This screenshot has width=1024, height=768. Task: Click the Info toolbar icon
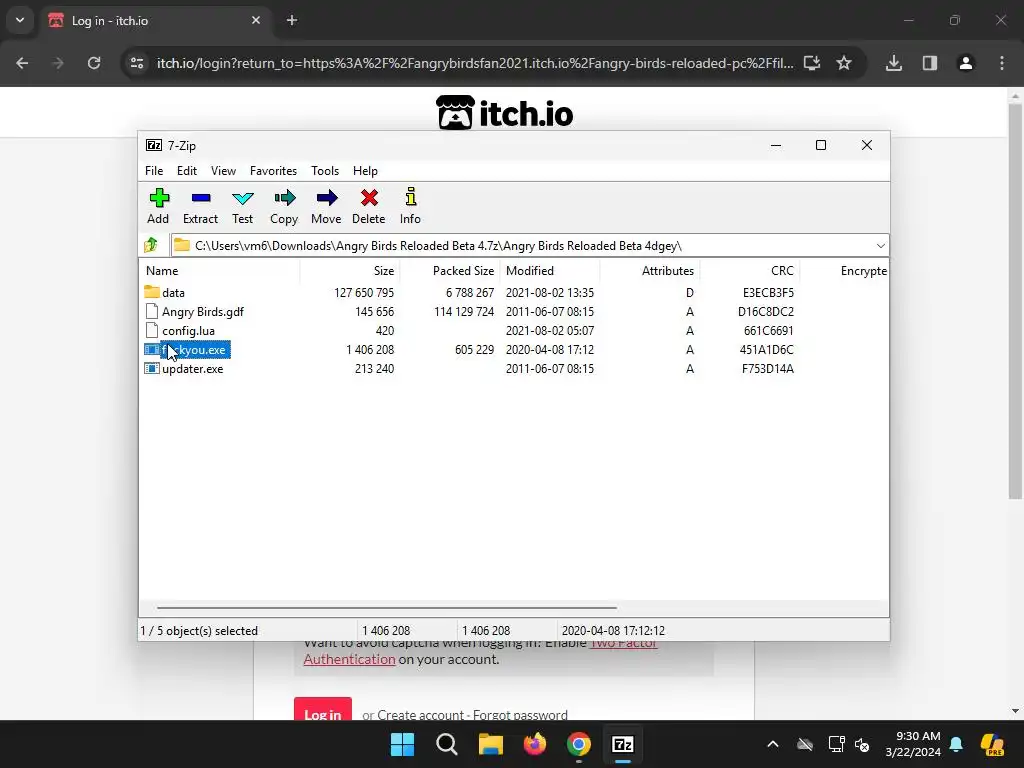click(x=410, y=197)
